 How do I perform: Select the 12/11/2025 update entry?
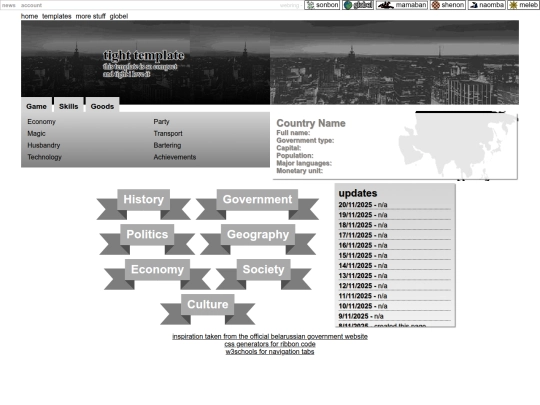point(395,286)
